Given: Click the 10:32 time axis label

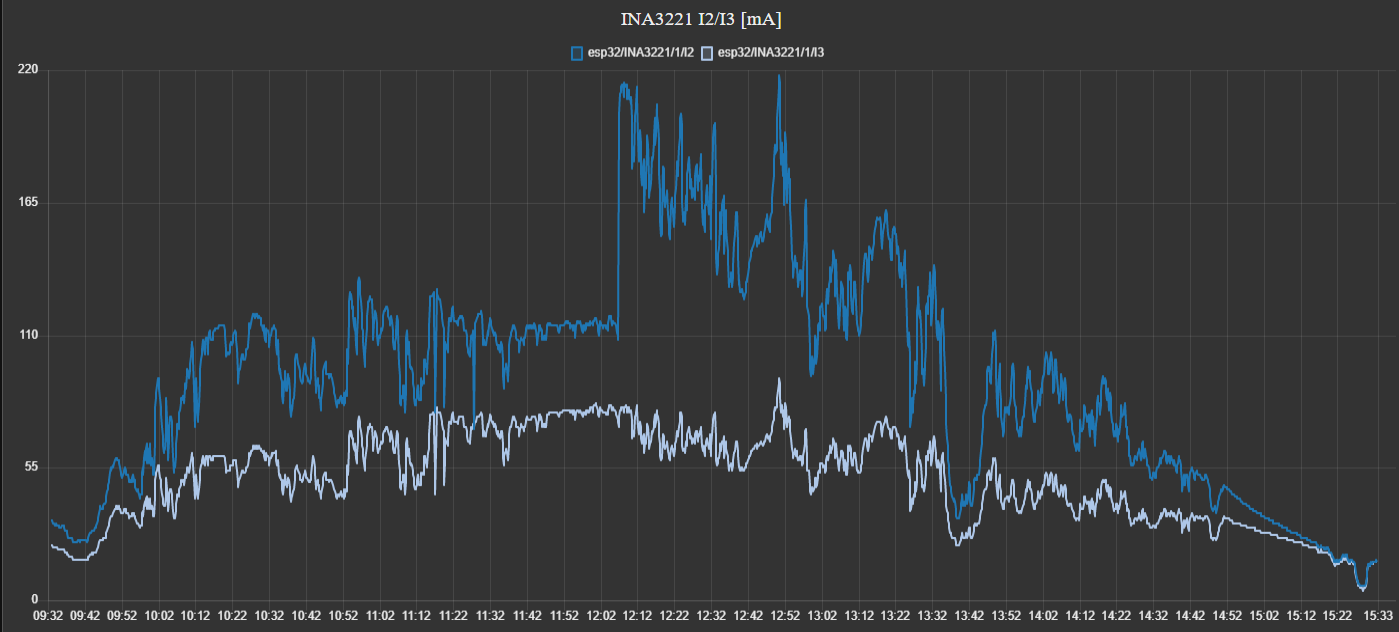Looking at the screenshot, I should (x=269, y=617).
